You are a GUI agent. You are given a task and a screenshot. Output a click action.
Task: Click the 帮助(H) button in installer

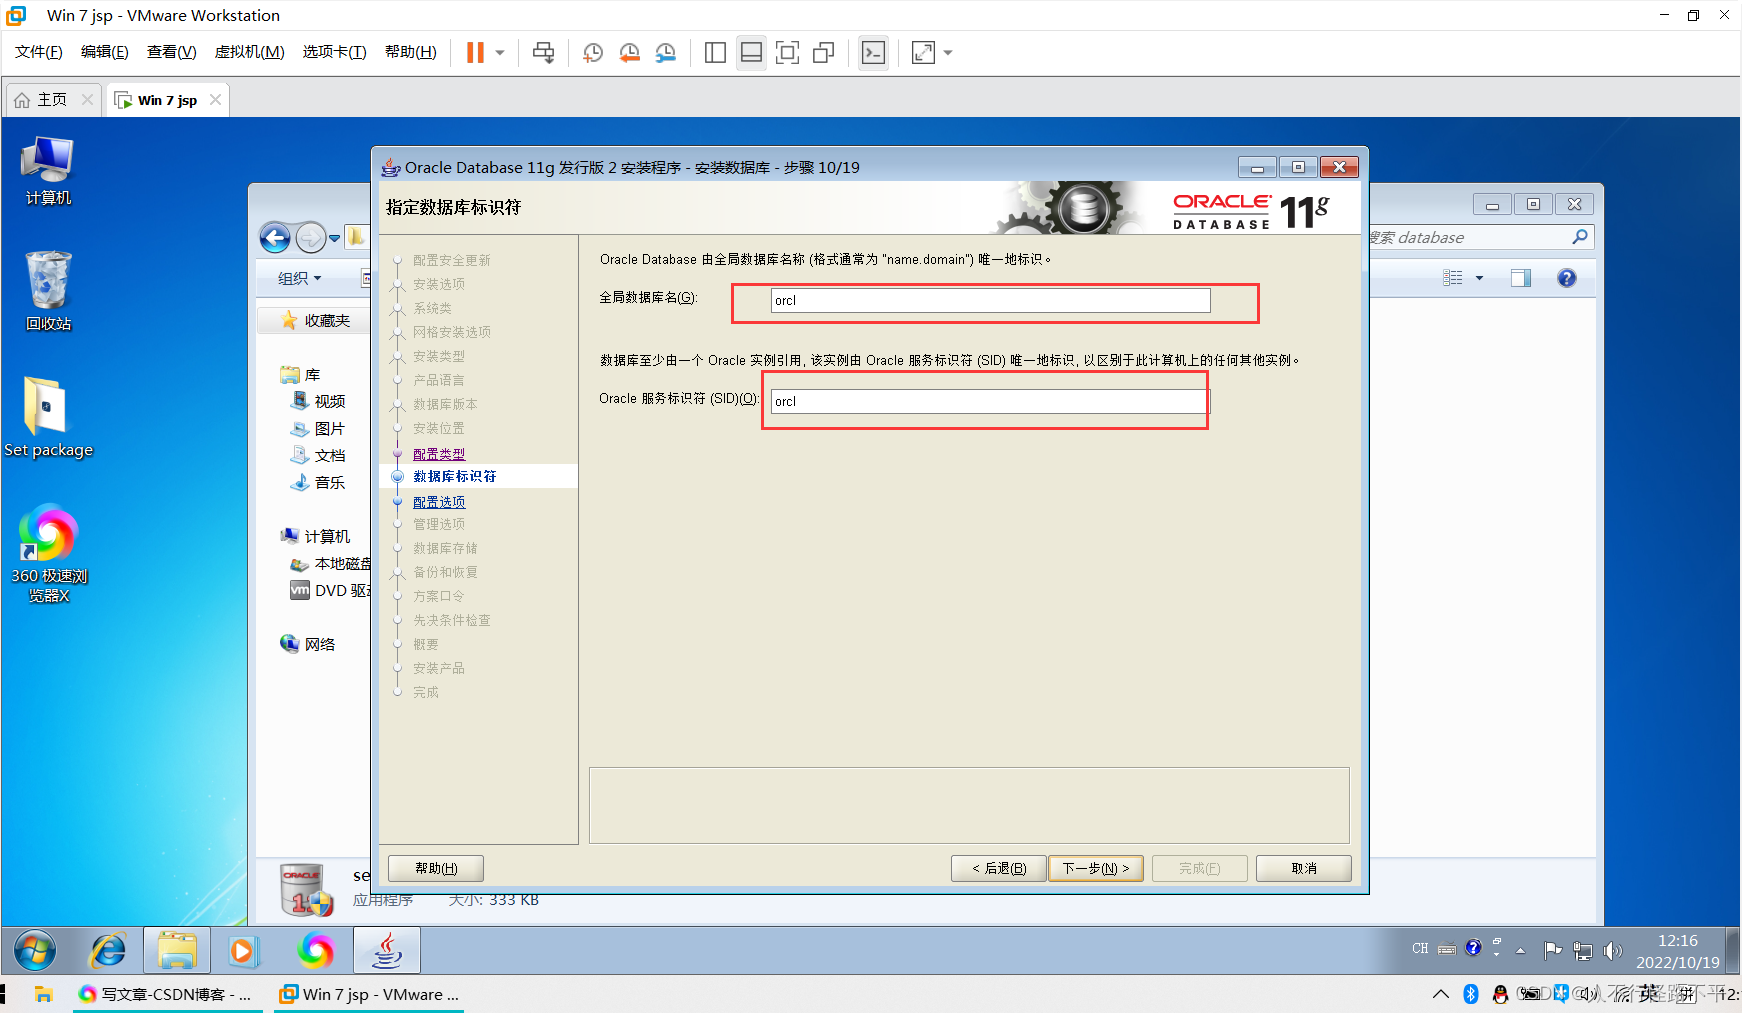click(435, 868)
